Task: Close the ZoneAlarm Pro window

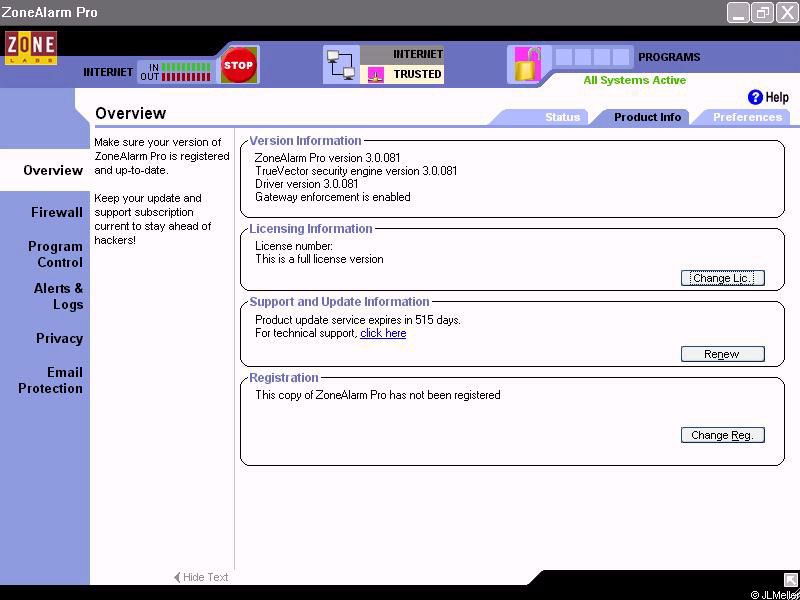Action: click(x=787, y=12)
